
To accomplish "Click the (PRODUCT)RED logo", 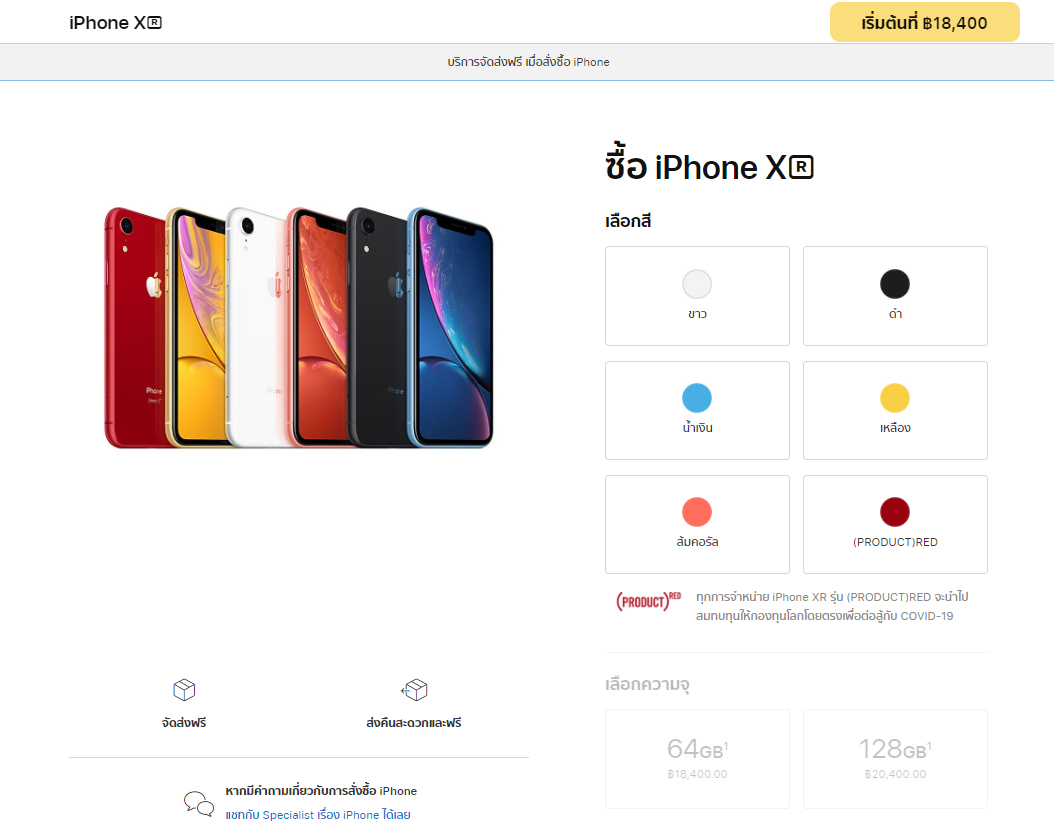I will click(649, 601).
